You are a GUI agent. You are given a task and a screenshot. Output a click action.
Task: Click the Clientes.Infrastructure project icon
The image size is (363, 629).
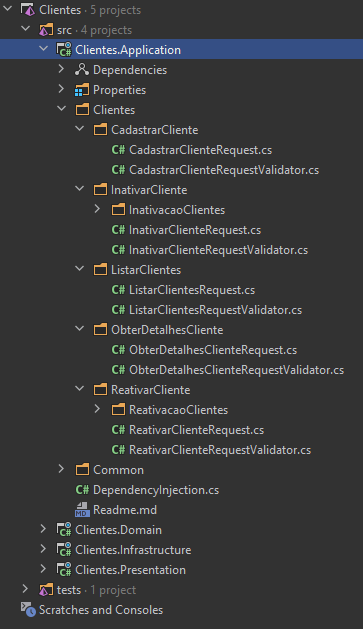(x=64, y=550)
